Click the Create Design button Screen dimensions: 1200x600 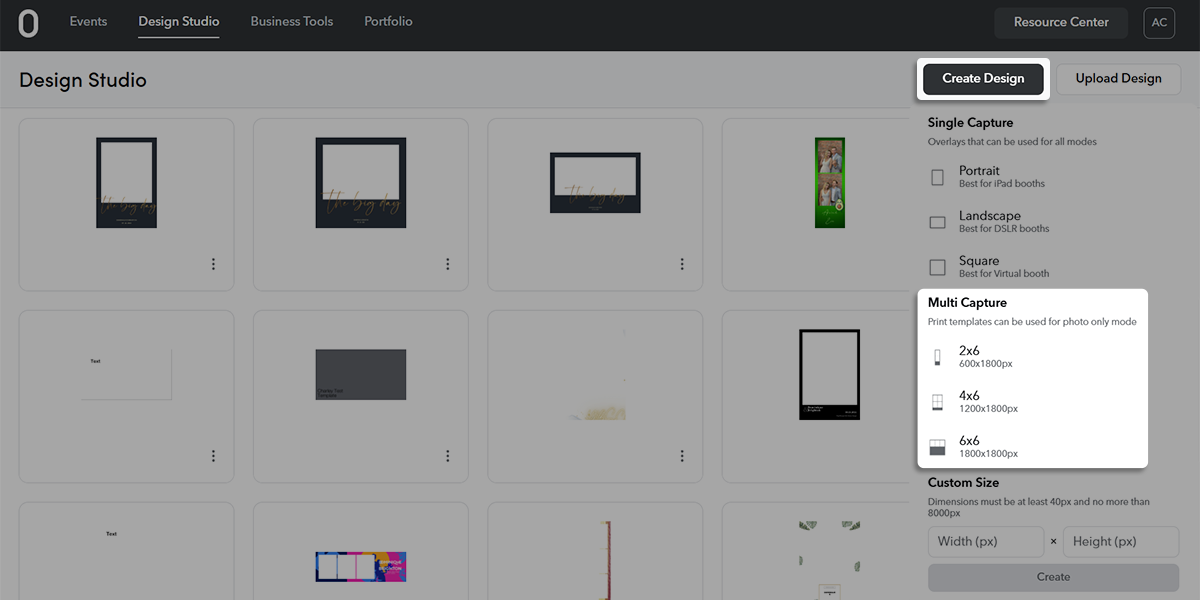[982, 78]
